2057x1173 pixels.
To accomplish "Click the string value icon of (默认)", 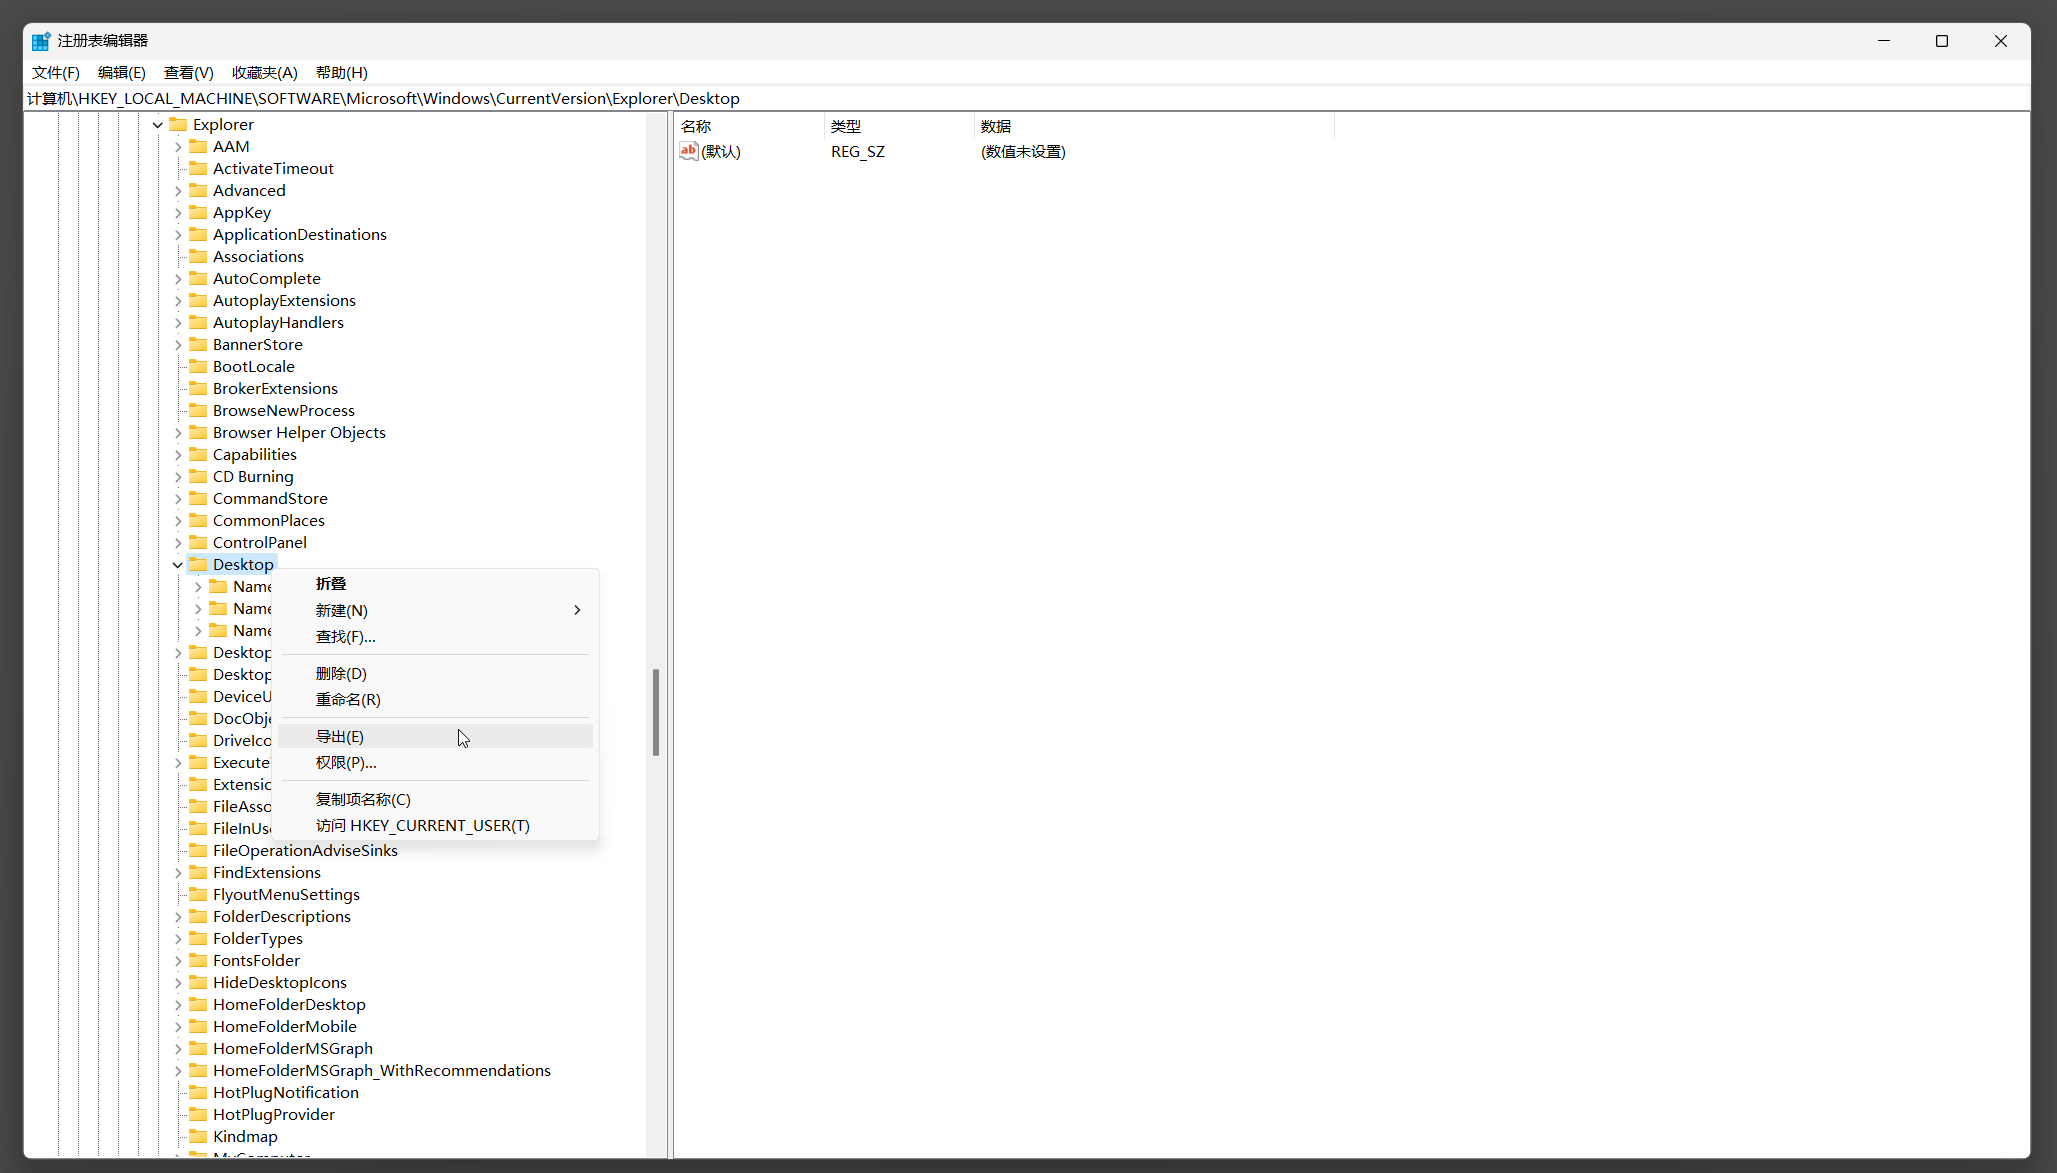I will tap(688, 151).
